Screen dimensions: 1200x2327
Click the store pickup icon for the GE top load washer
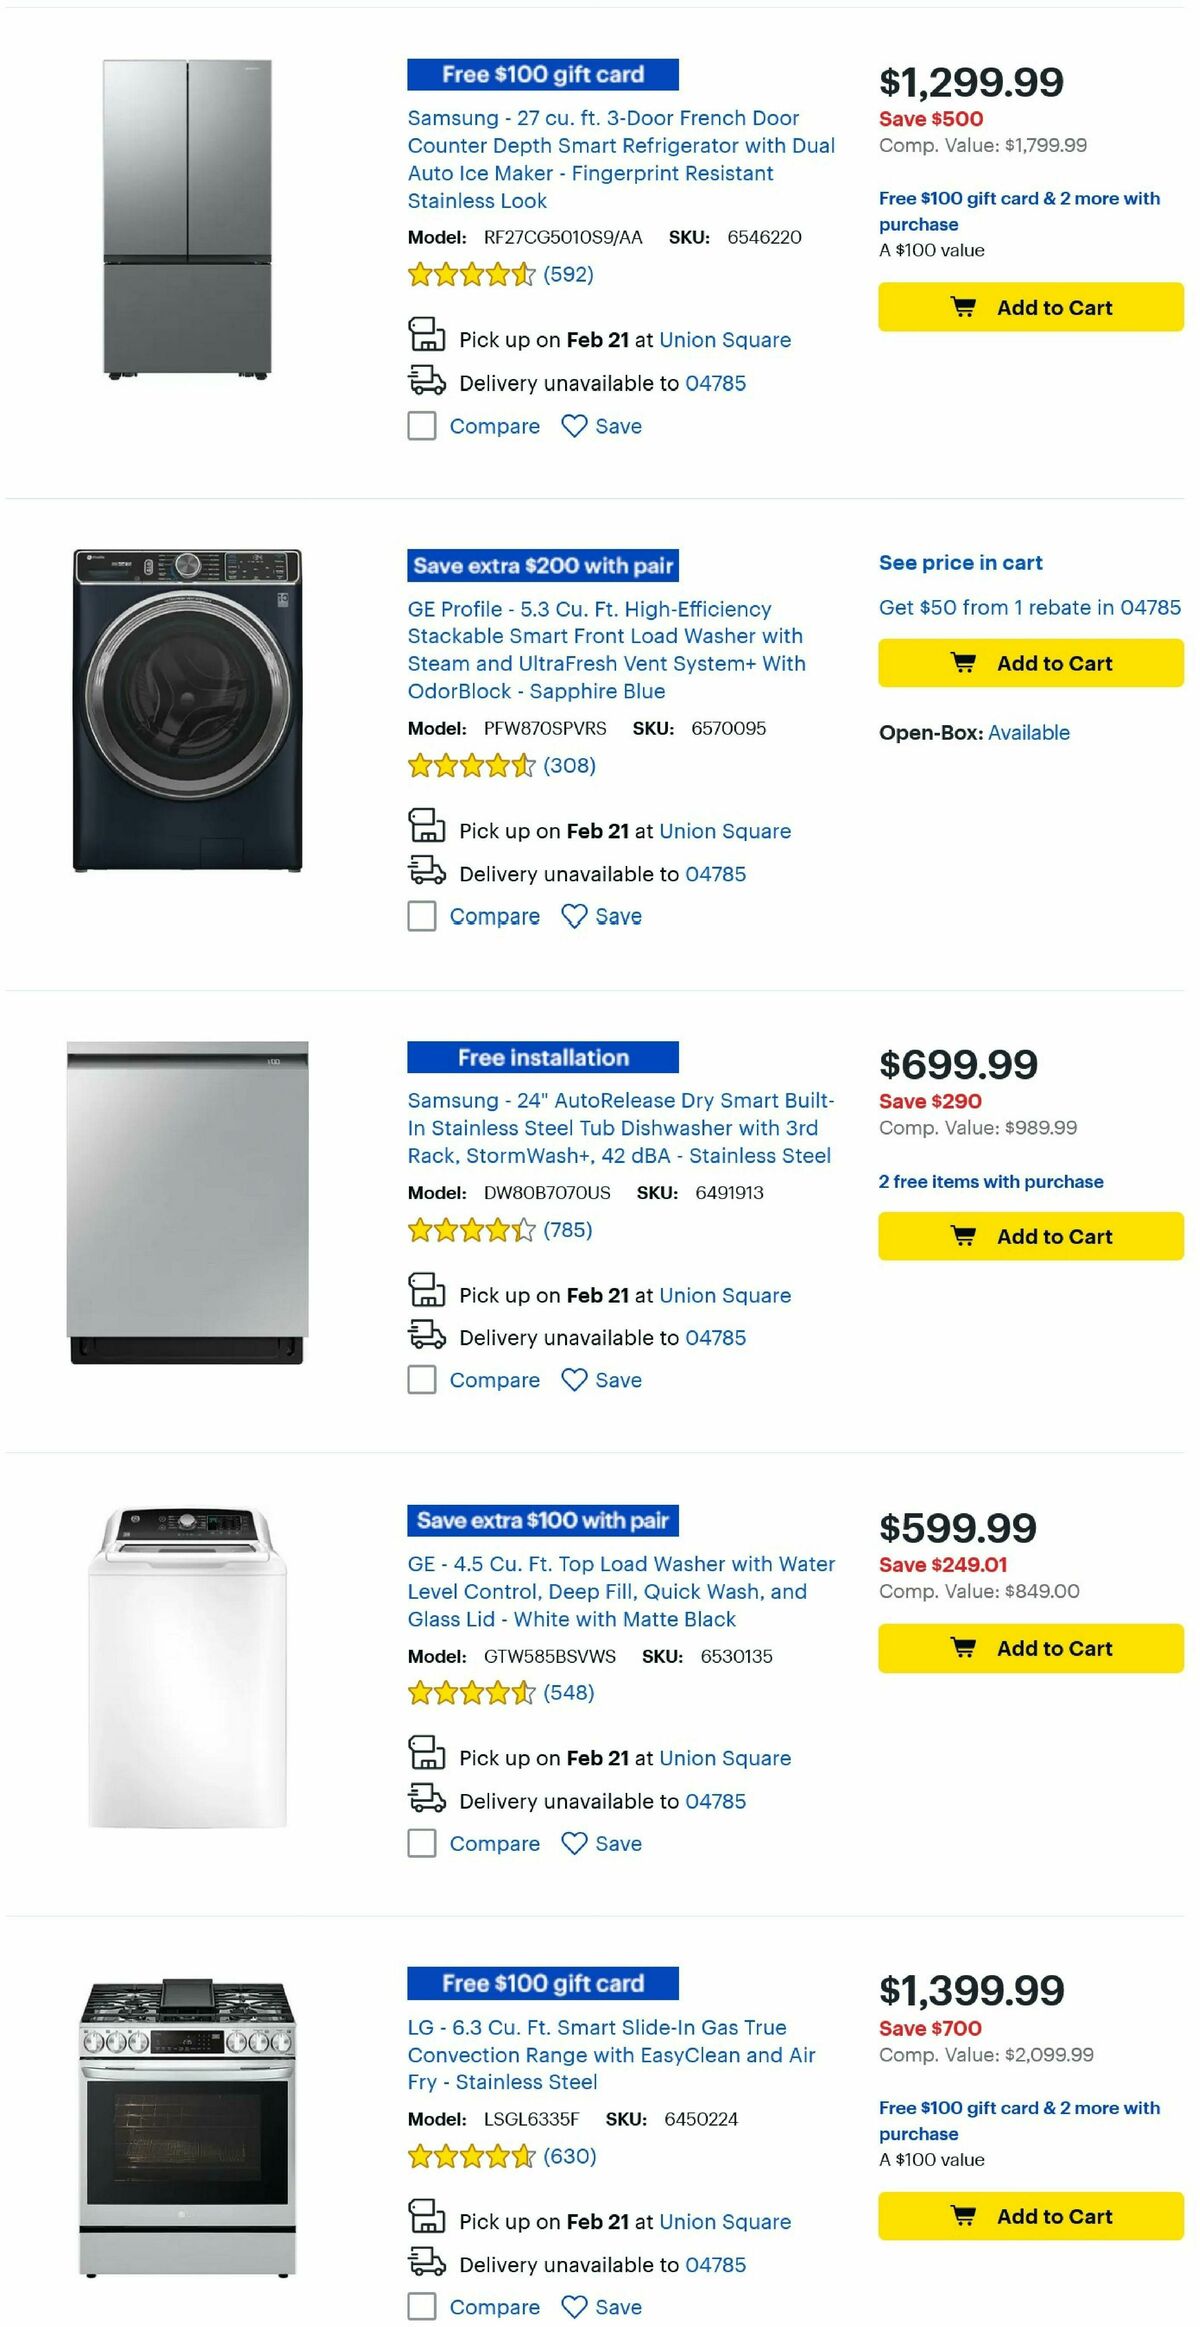point(427,1755)
